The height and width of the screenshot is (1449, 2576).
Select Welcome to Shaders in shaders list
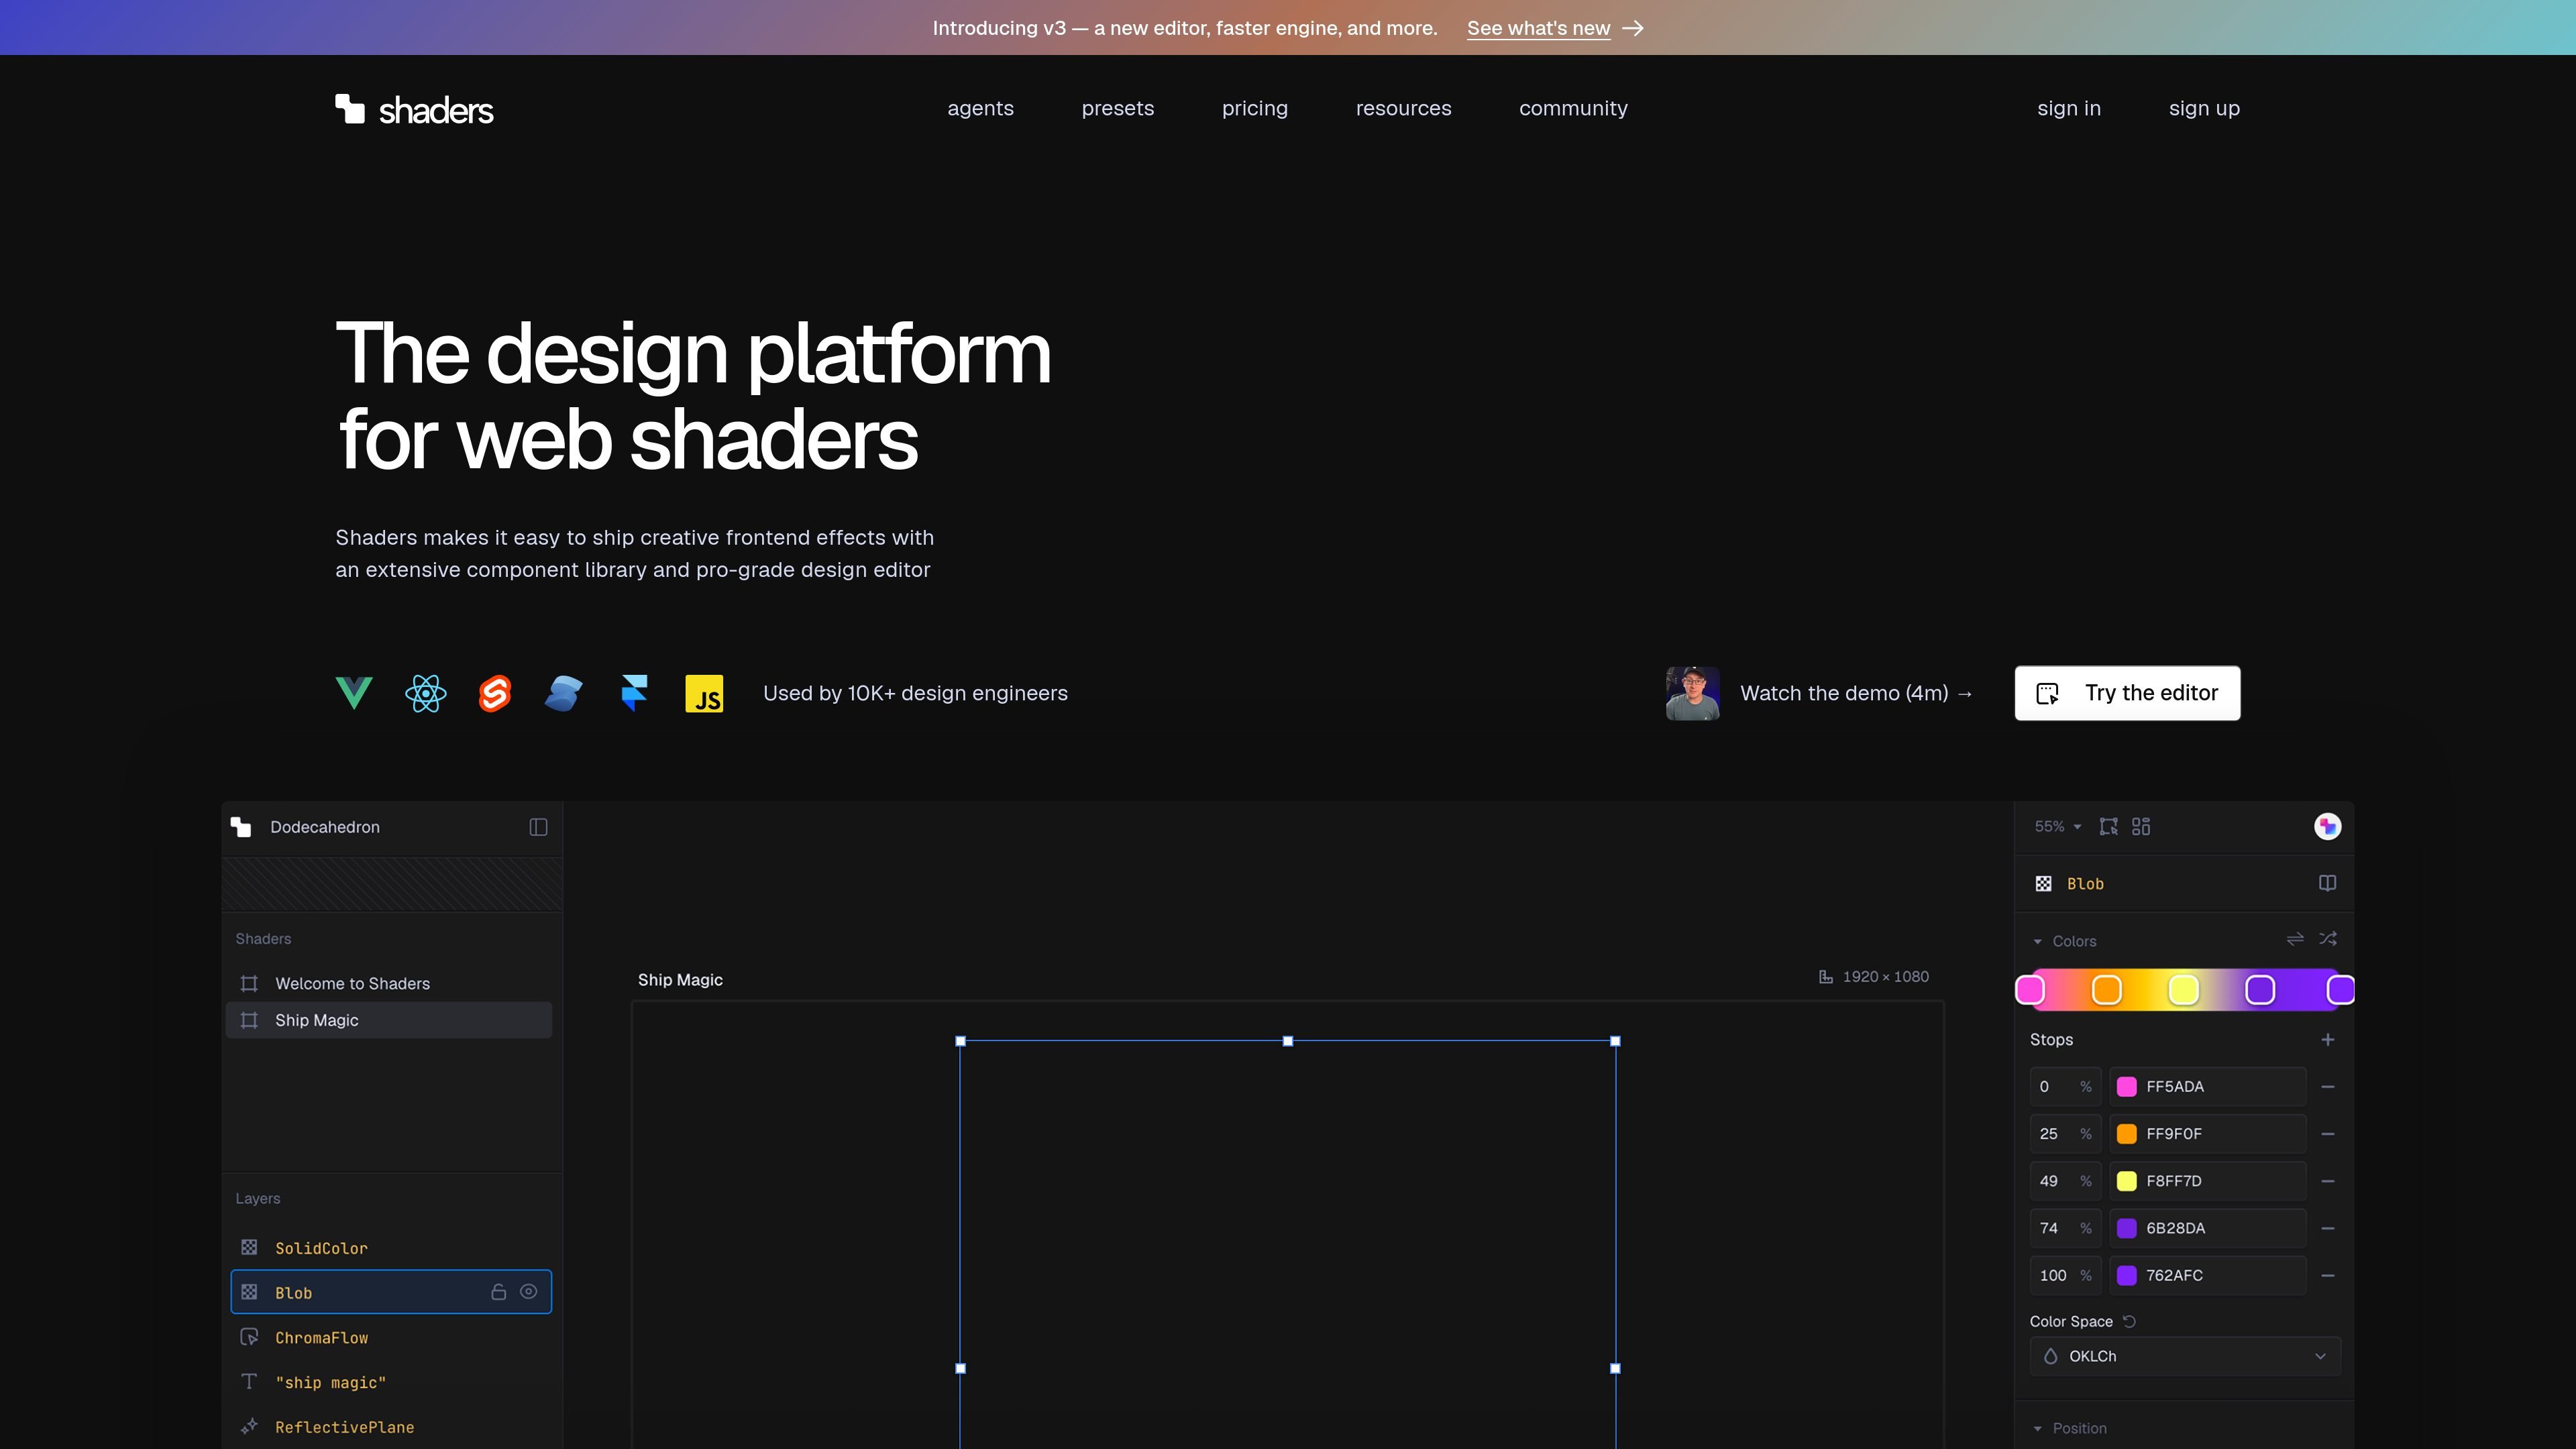pyautogui.click(x=389, y=983)
